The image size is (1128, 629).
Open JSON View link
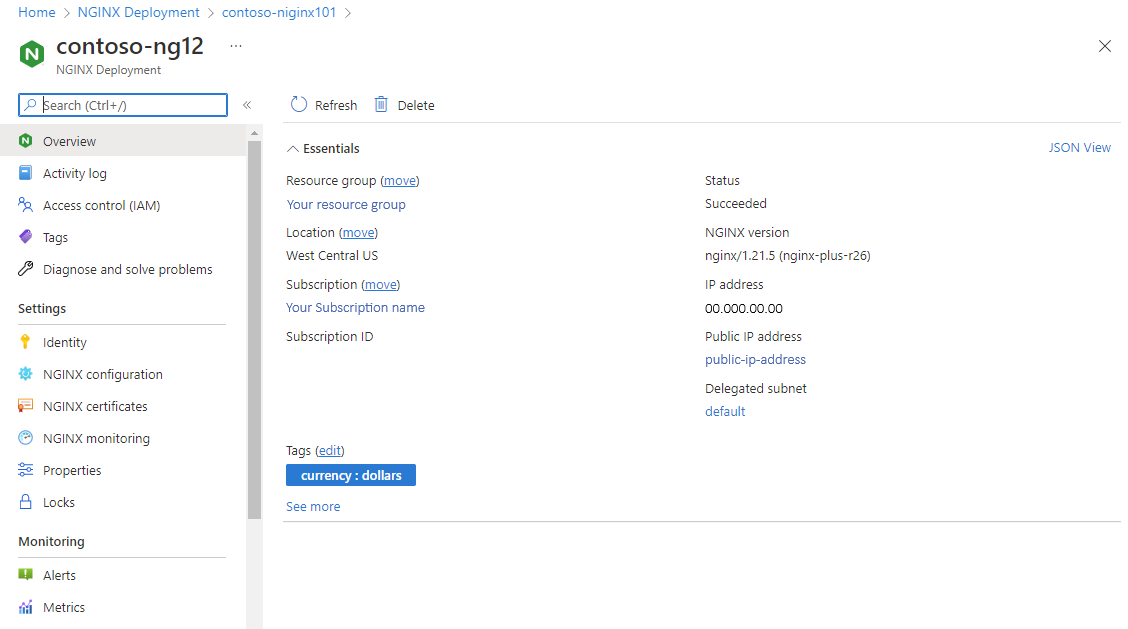point(1079,148)
